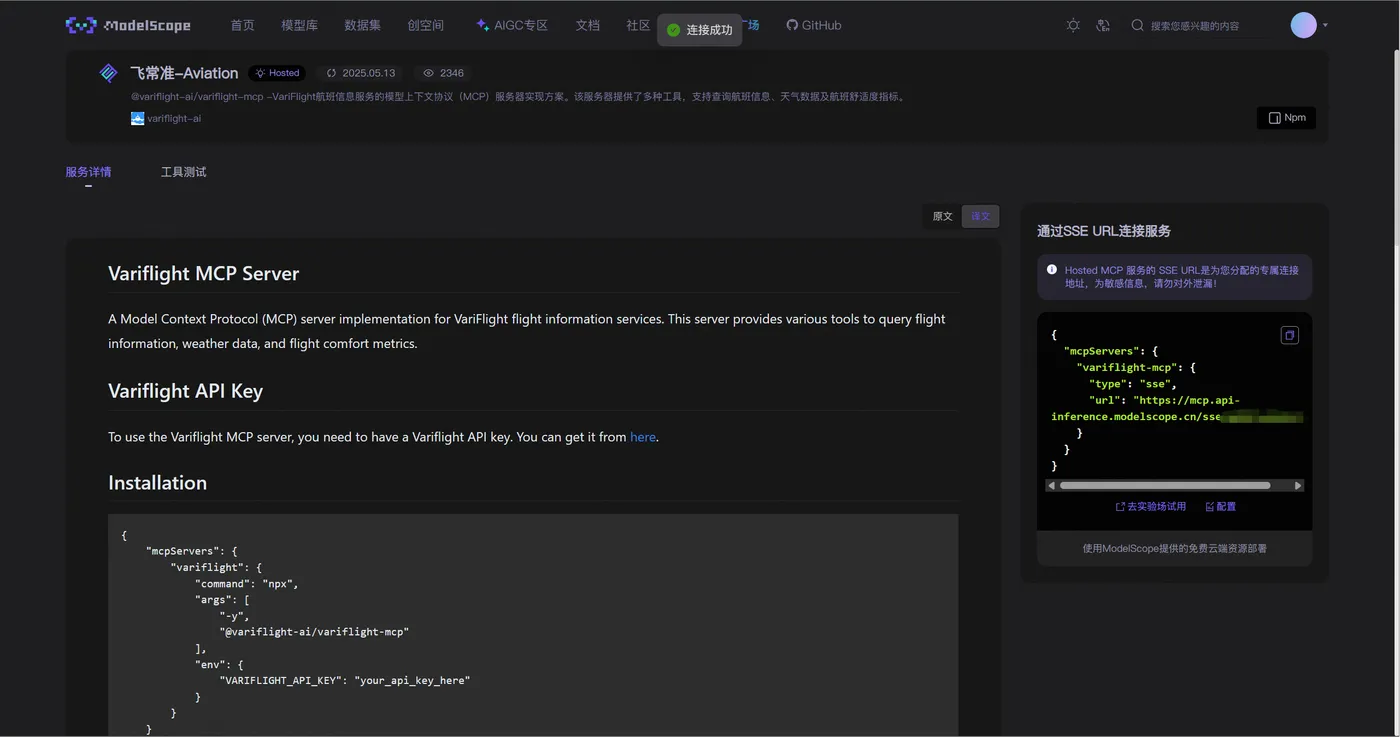Click the "@variflight-ai/variflight-mcp" code line
The height and width of the screenshot is (737, 1400).
pyautogui.click(x=314, y=632)
